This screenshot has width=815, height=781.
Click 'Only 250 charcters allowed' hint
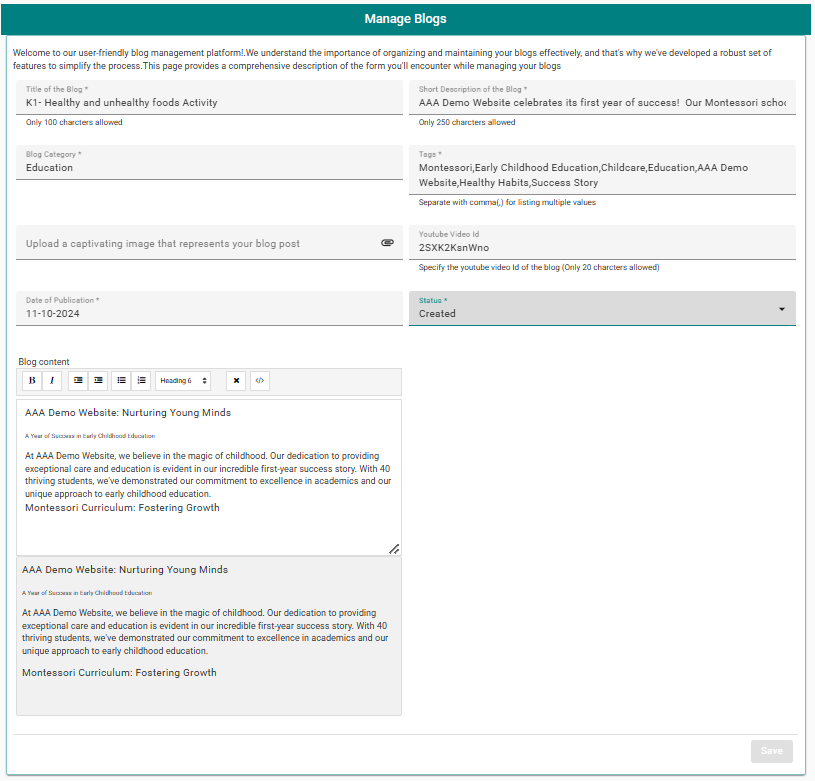tap(467, 122)
